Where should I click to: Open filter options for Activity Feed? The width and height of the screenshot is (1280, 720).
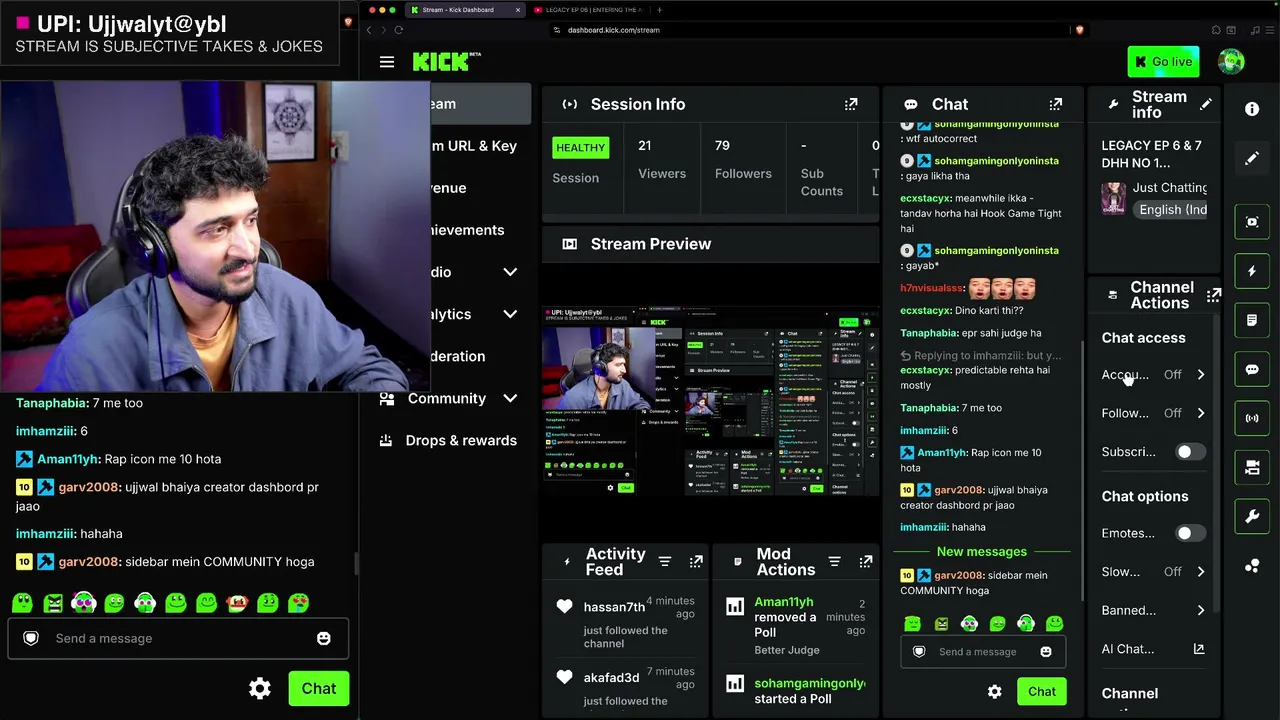pos(664,562)
